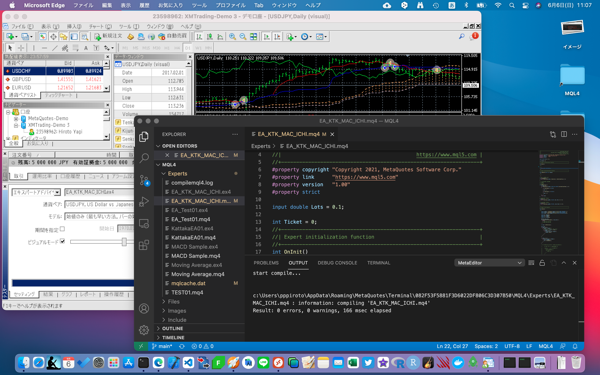600x375 pixels.
Task: Click MetaTrader zoom out chart icon
Action: pyautogui.click(x=243, y=37)
